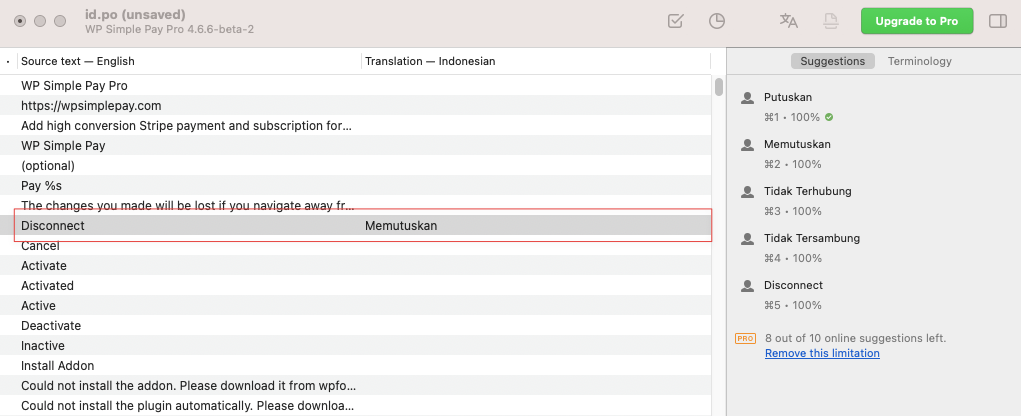
Task: Open the 'Remove this limitation' link
Action: tap(822, 354)
